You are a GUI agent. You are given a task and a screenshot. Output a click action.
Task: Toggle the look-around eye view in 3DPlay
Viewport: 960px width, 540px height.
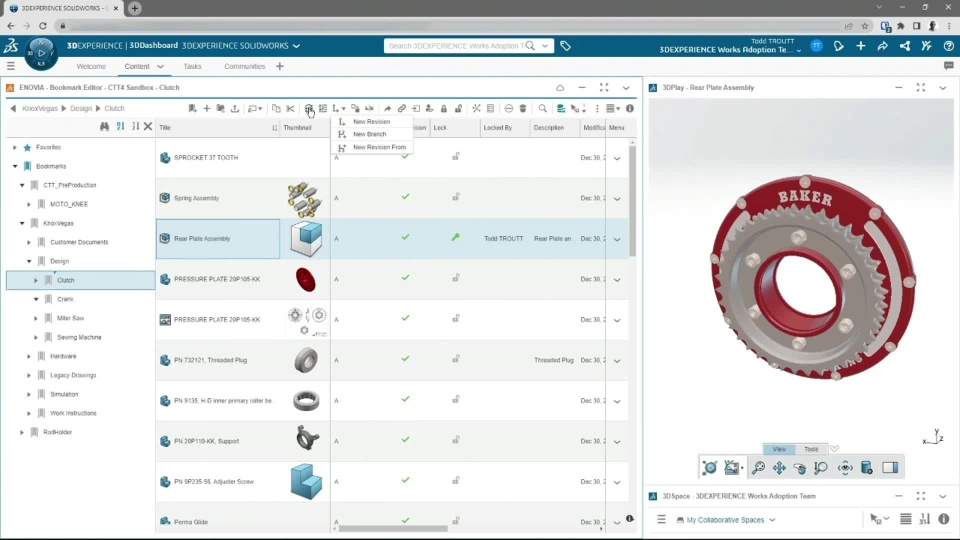tap(845, 468)
